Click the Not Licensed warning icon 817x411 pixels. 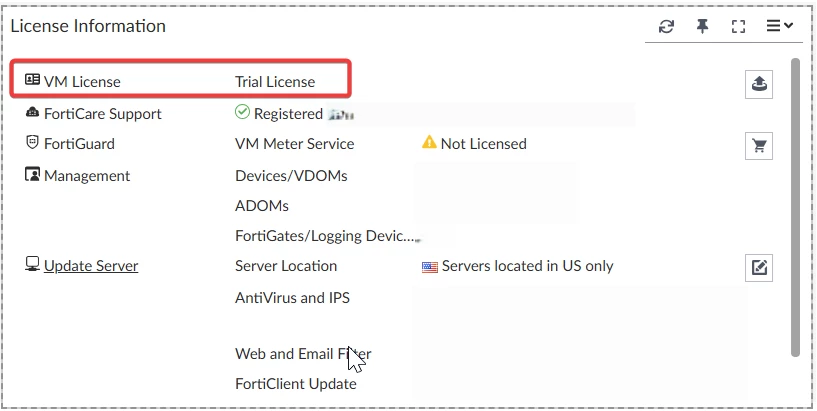tap(429, 142)
